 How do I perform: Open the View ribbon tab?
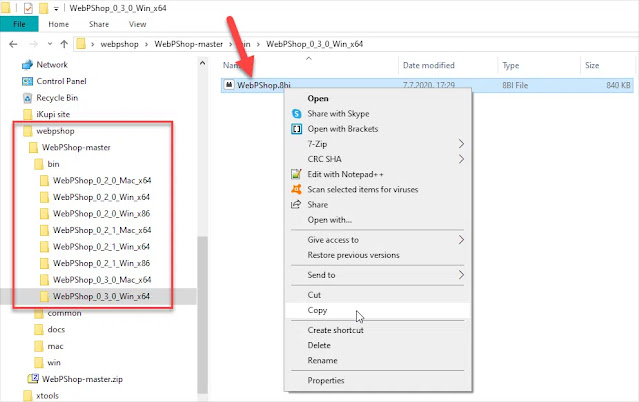click(x=137, y=24)
